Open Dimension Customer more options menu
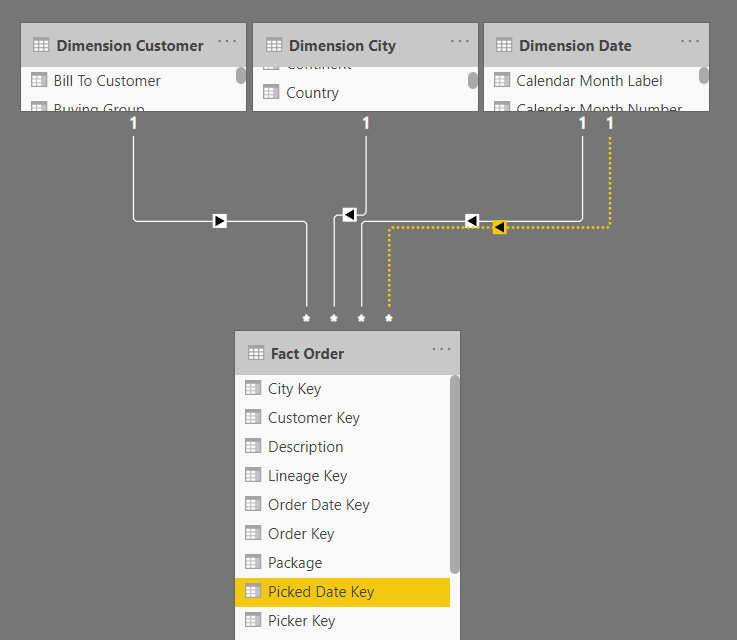737x640 pixels. pyautogui.click(x=227, y=41)
